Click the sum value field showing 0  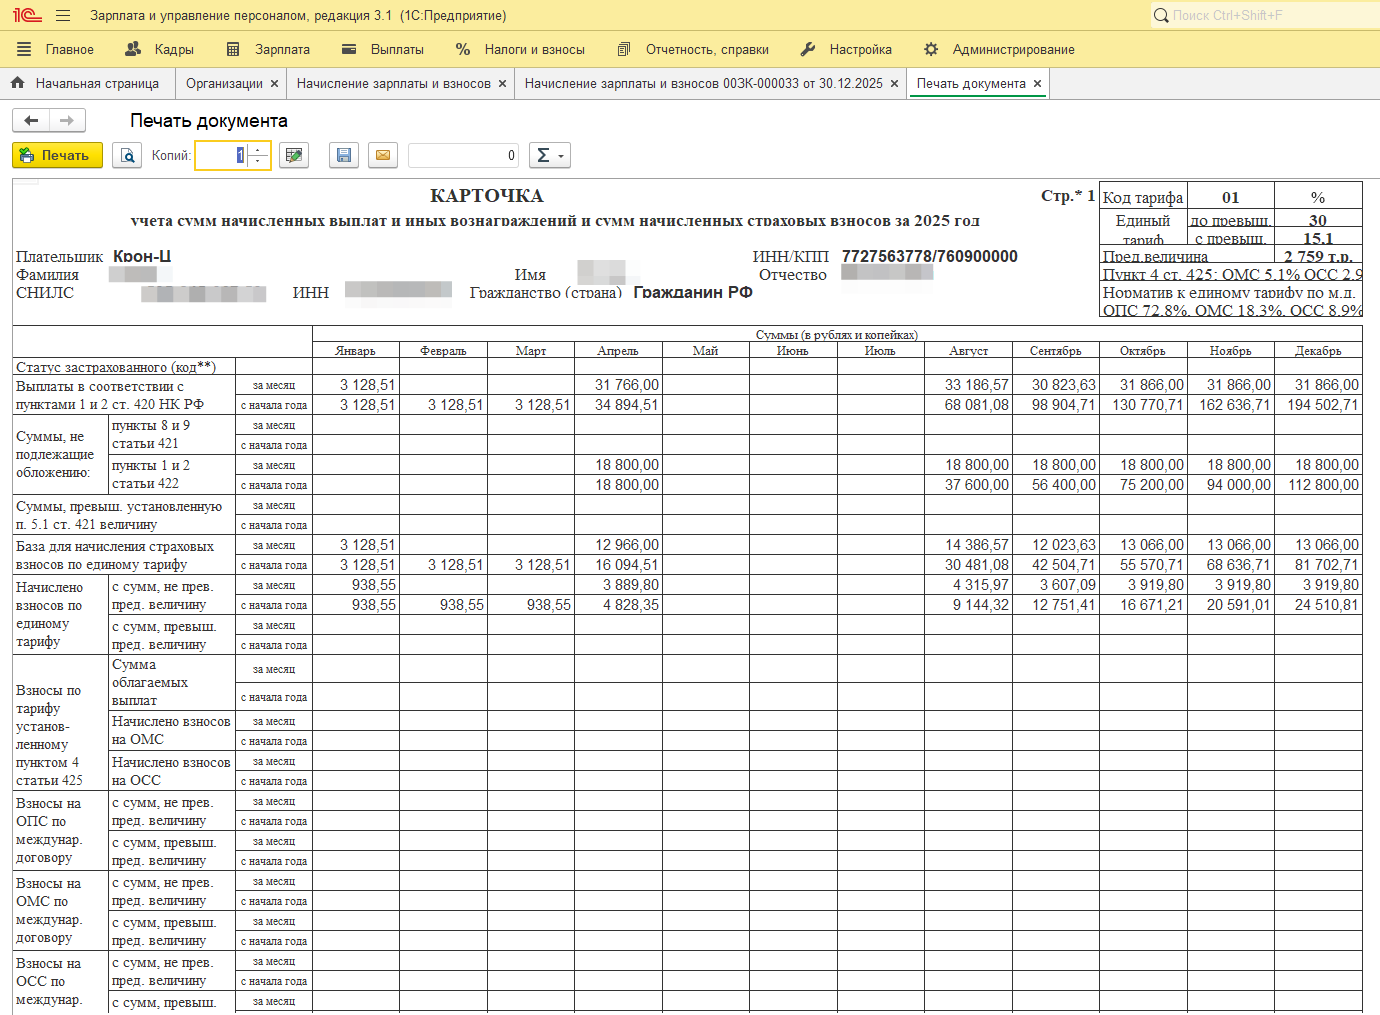(x=463, y=155)
